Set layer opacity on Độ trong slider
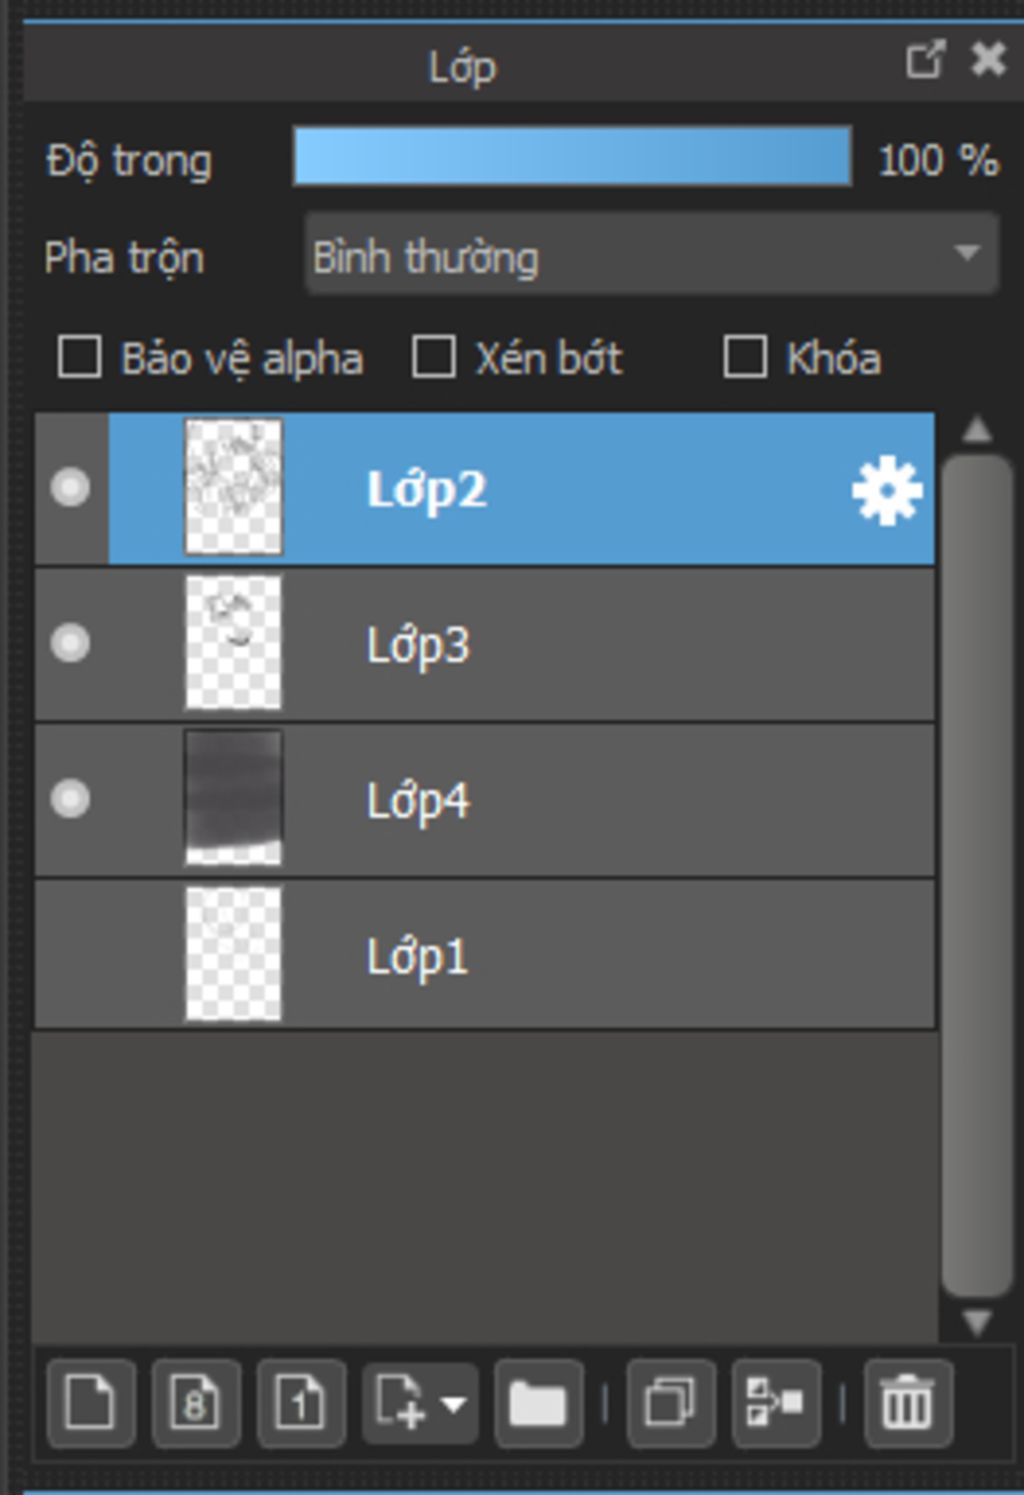Viewport: 1024px width, 1495px height. tap(572, 156)
